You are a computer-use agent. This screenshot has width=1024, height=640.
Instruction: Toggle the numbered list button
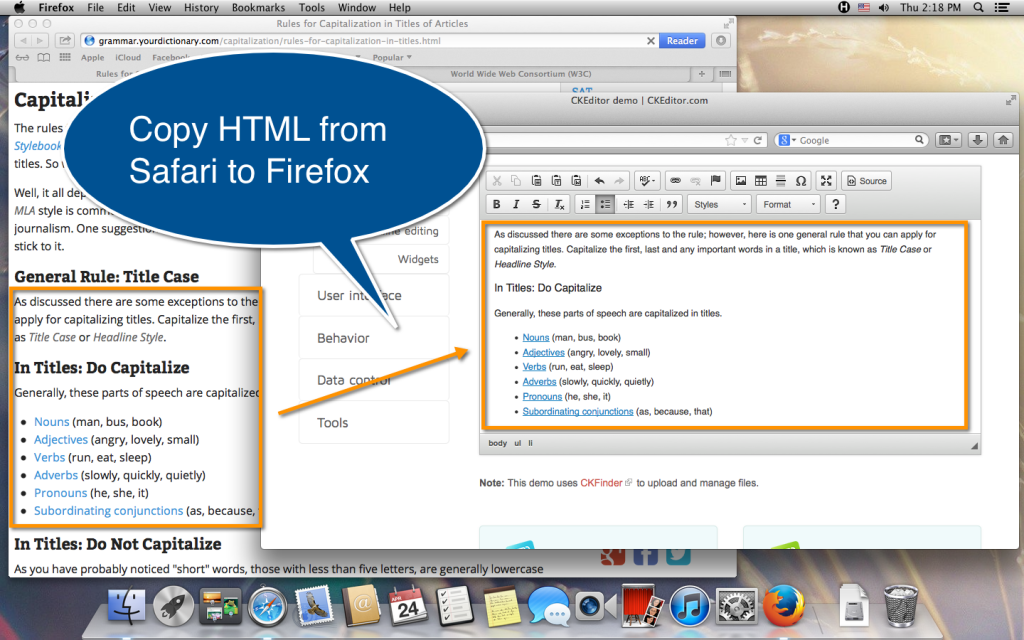point(585,204)
